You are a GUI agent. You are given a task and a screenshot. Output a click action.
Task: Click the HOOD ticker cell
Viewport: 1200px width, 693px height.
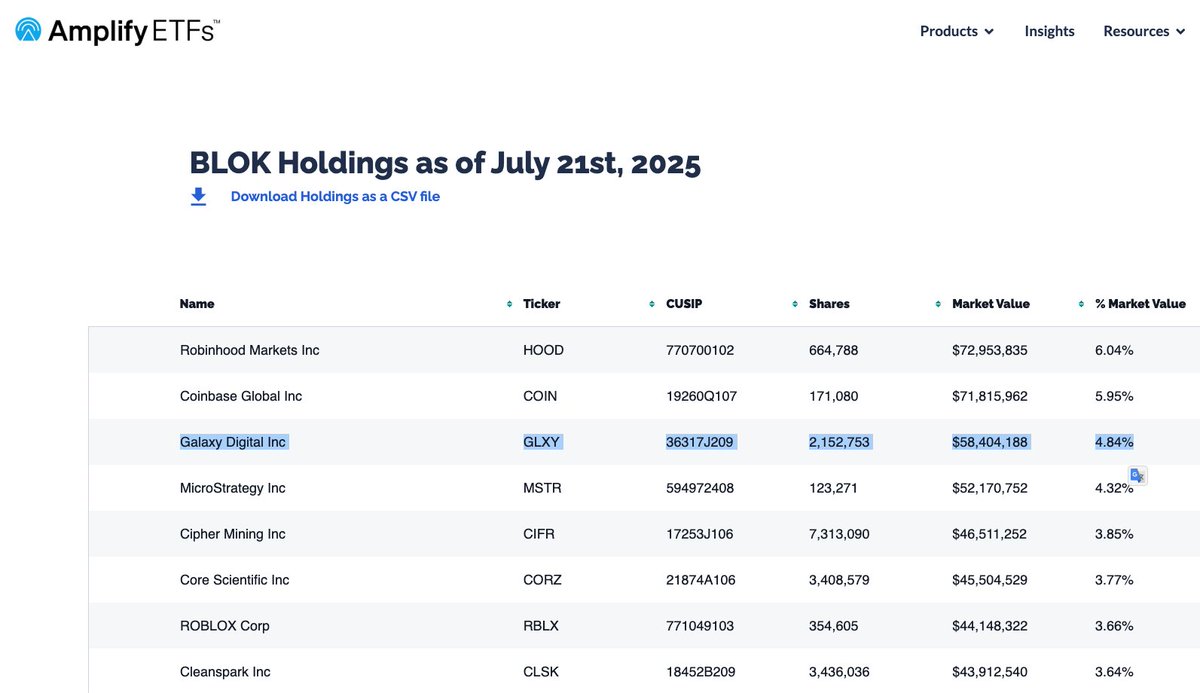coord(543,350)
